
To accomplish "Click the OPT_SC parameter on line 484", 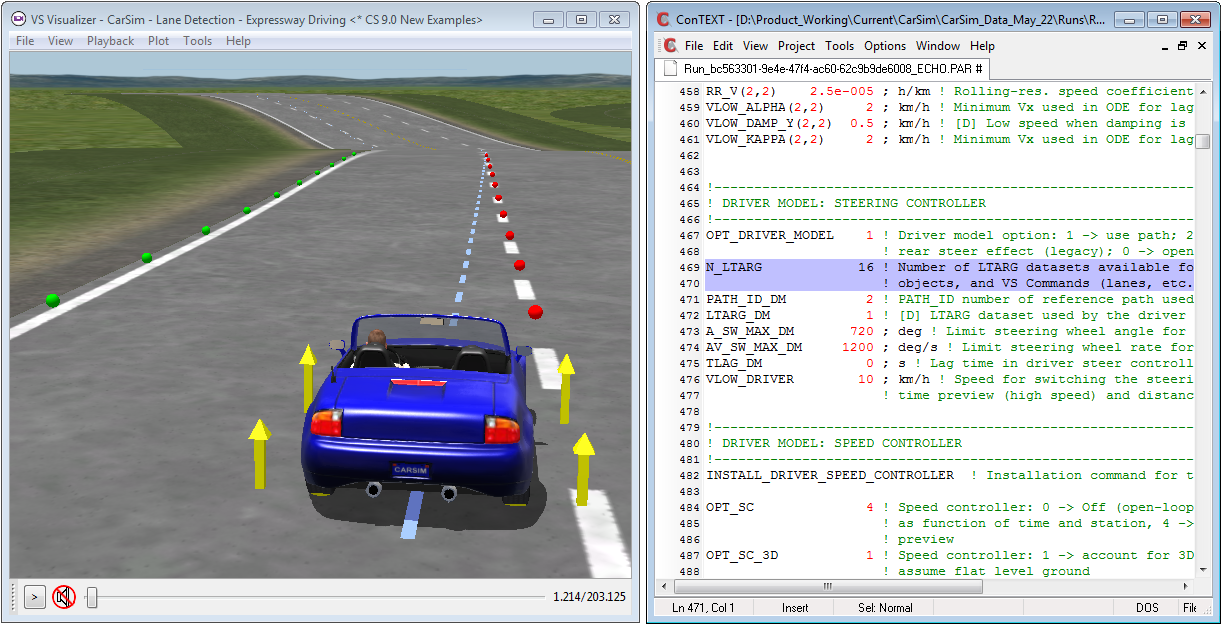I will 730,507.
